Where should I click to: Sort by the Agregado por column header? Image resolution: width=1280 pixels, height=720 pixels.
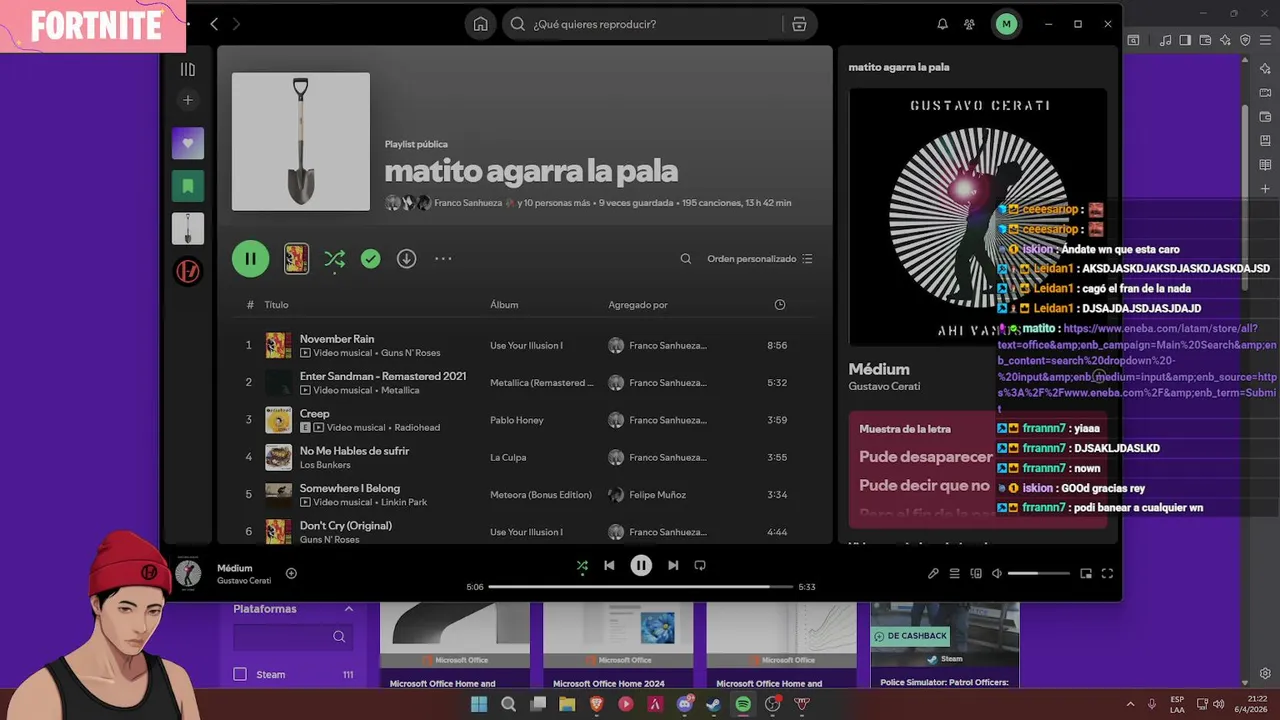638,305
